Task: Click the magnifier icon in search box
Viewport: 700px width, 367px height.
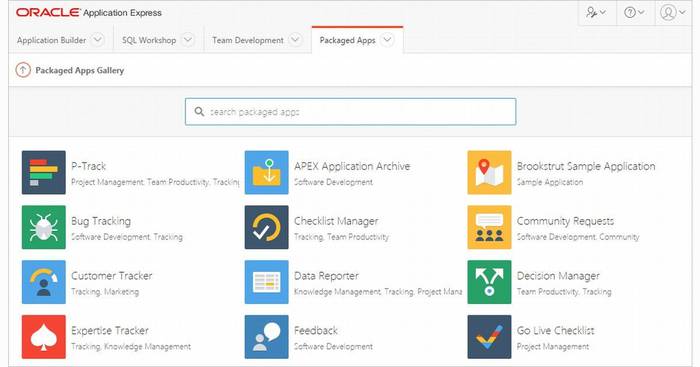Action: (199, 112)
